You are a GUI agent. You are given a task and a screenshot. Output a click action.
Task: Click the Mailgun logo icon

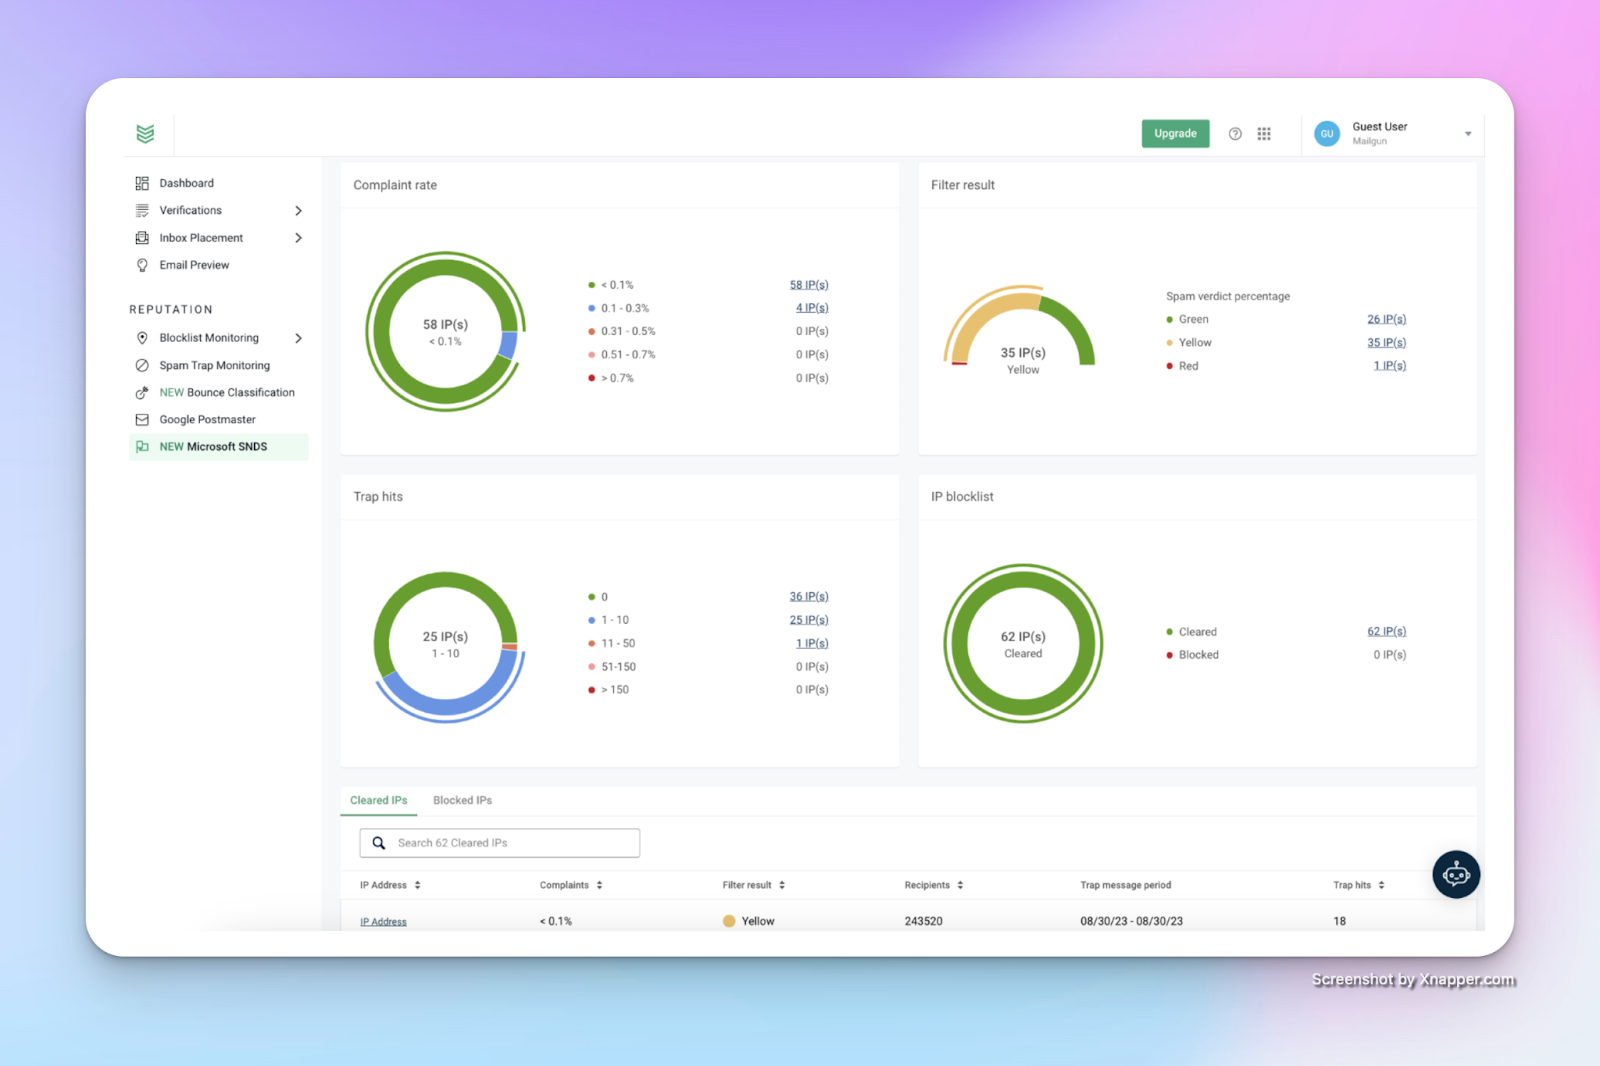tap(145, 134)
